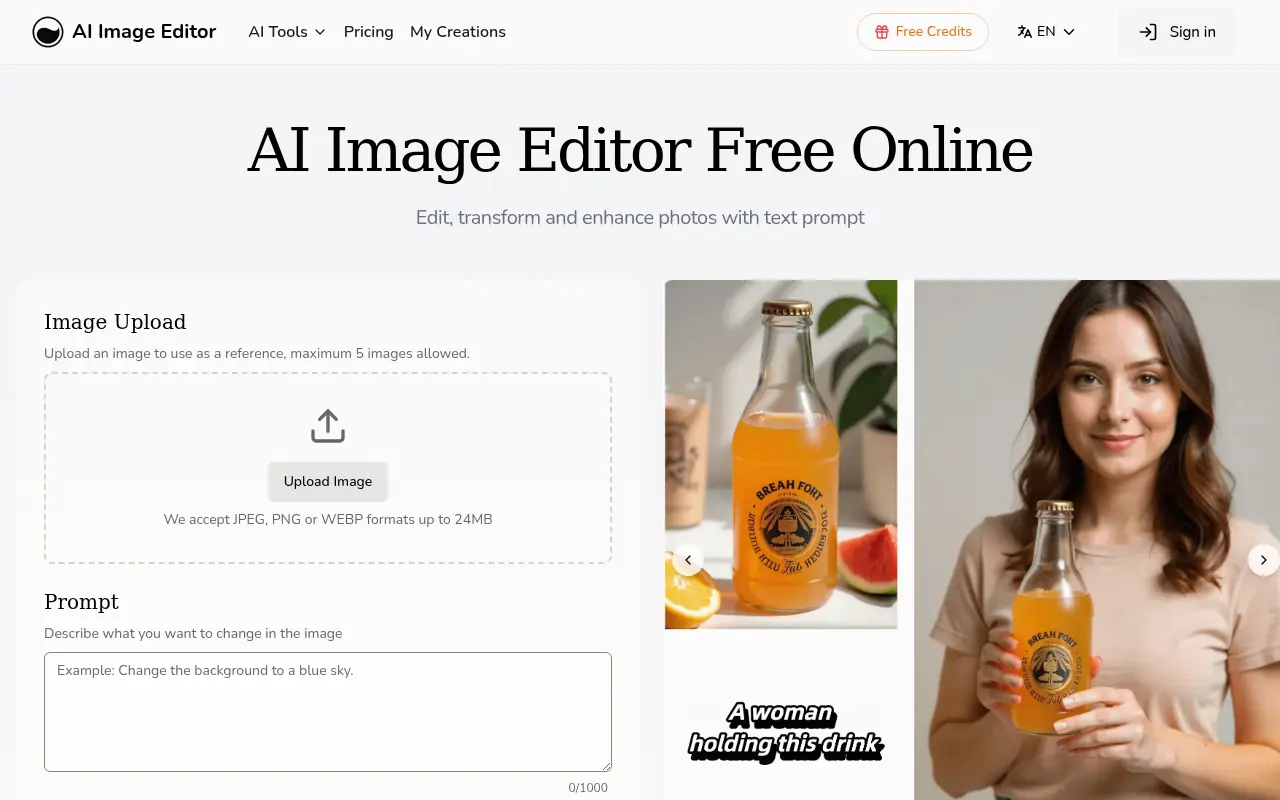Click inside the prompt text area
1280x800 pixels.
tap(328, 711)
